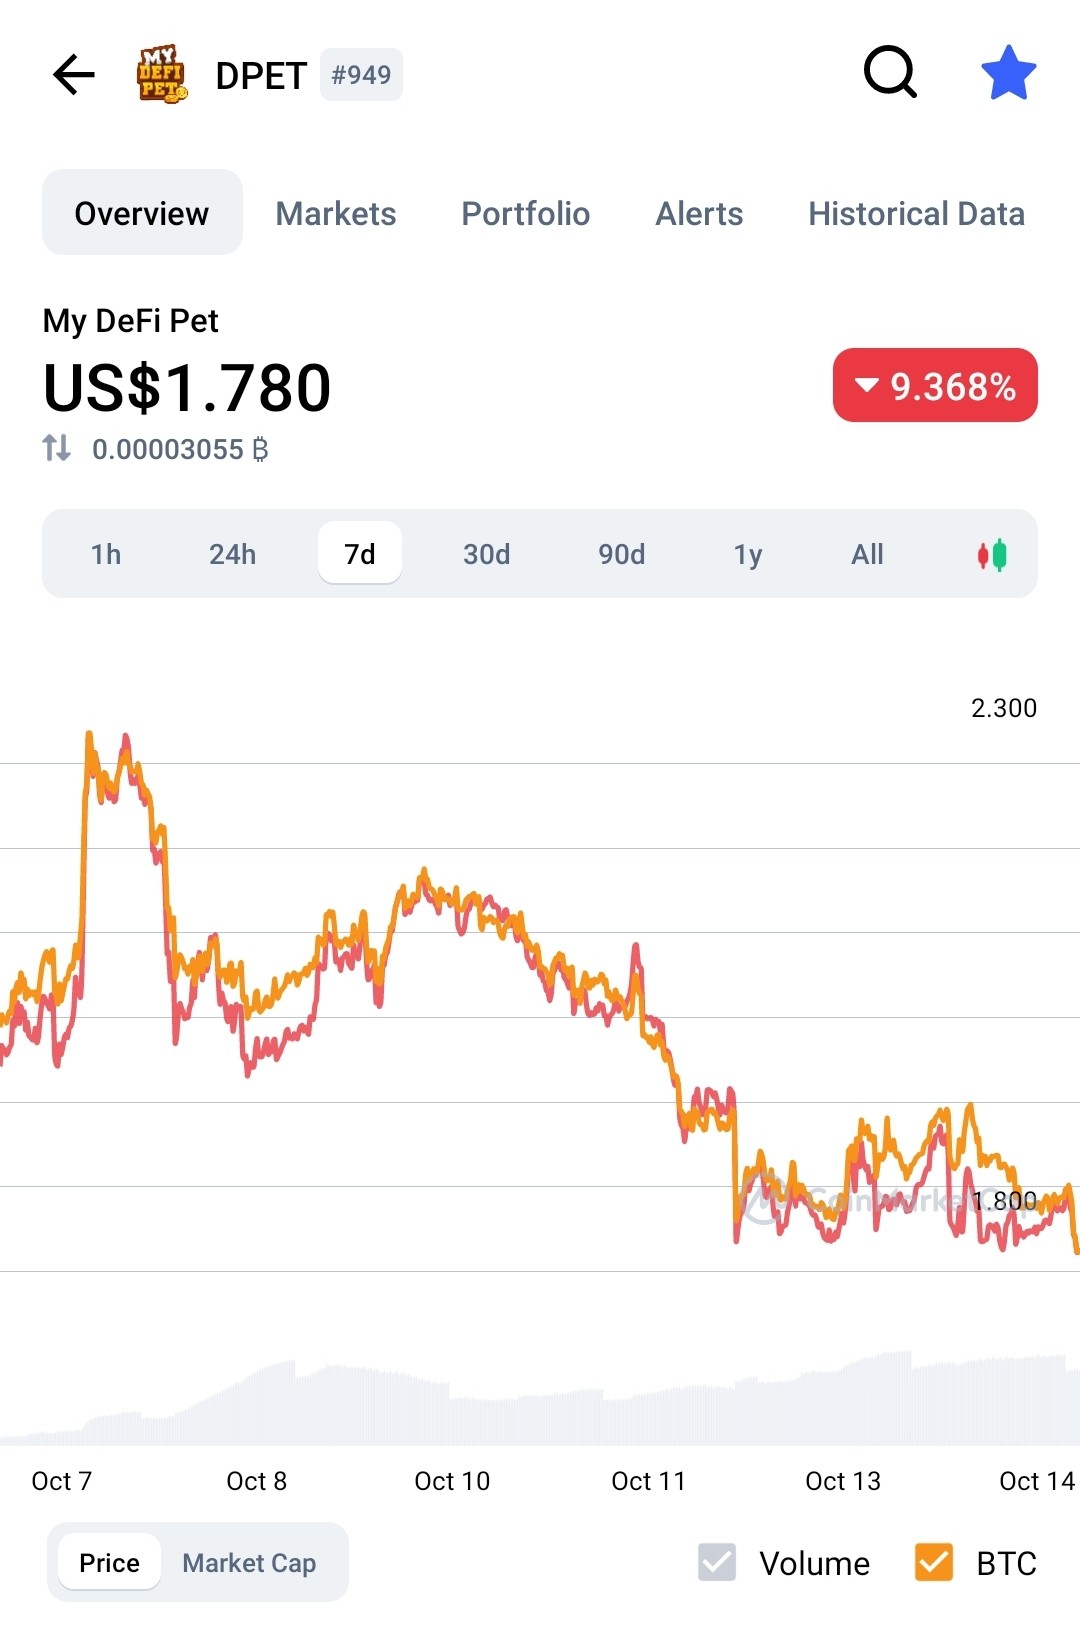Viewport: 1080px width, 1640px height.
Task: Toggle the blue favorite star
Action: 1008,73
